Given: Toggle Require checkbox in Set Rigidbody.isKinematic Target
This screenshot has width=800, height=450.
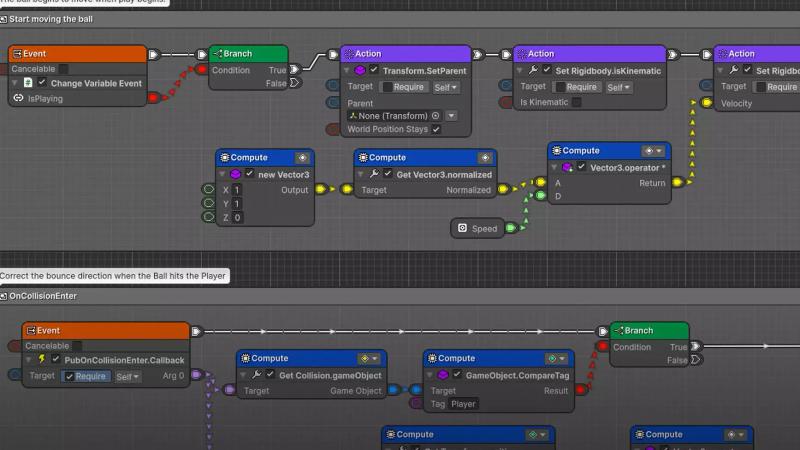Looking at the screenshot, I should click(561, 87).
